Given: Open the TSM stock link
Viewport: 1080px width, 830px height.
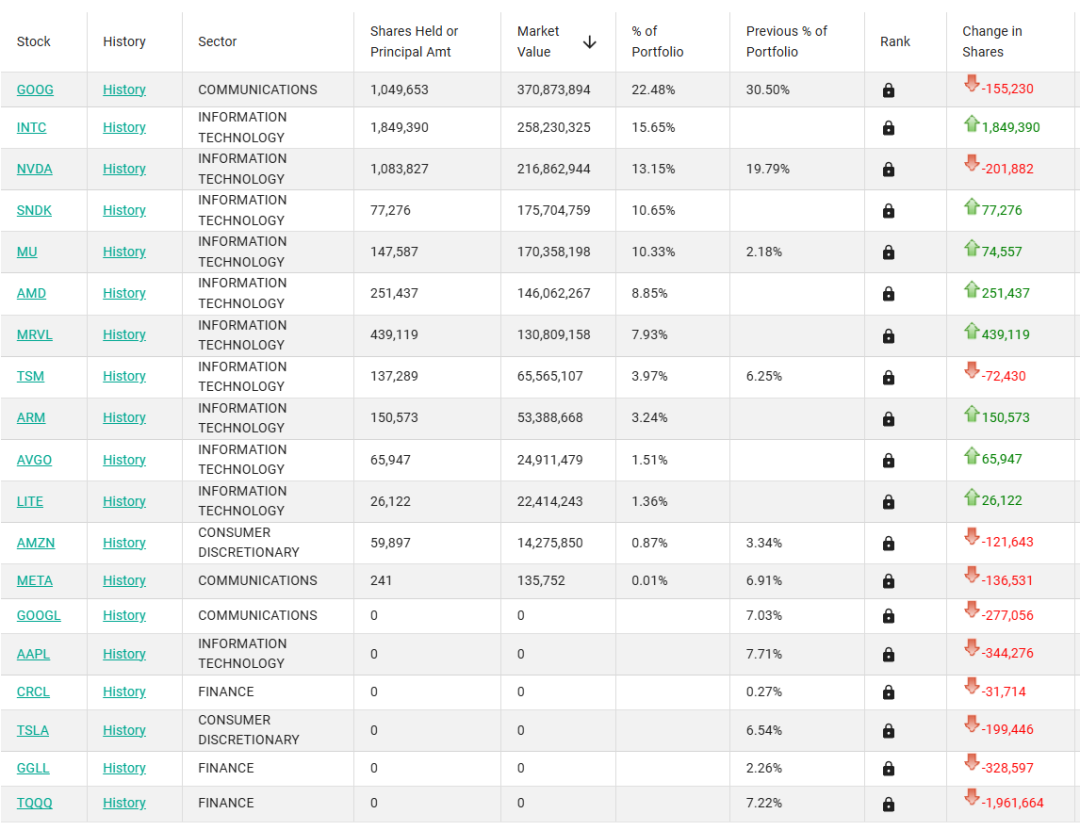Looking at the screenshot, I should coord(30,376).
